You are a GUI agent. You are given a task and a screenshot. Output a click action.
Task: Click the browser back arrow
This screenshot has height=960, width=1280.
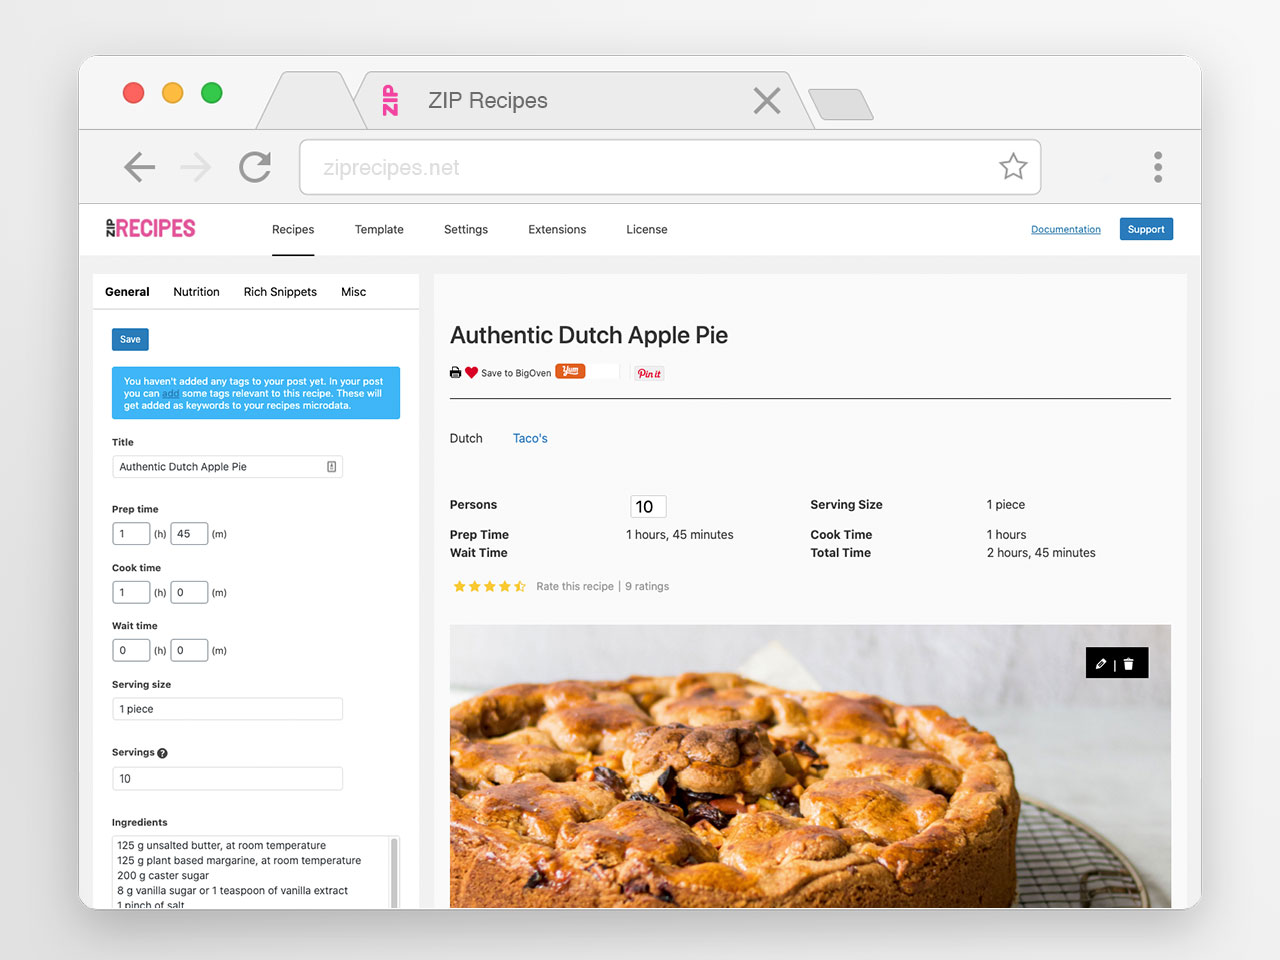tap(140, 167)
